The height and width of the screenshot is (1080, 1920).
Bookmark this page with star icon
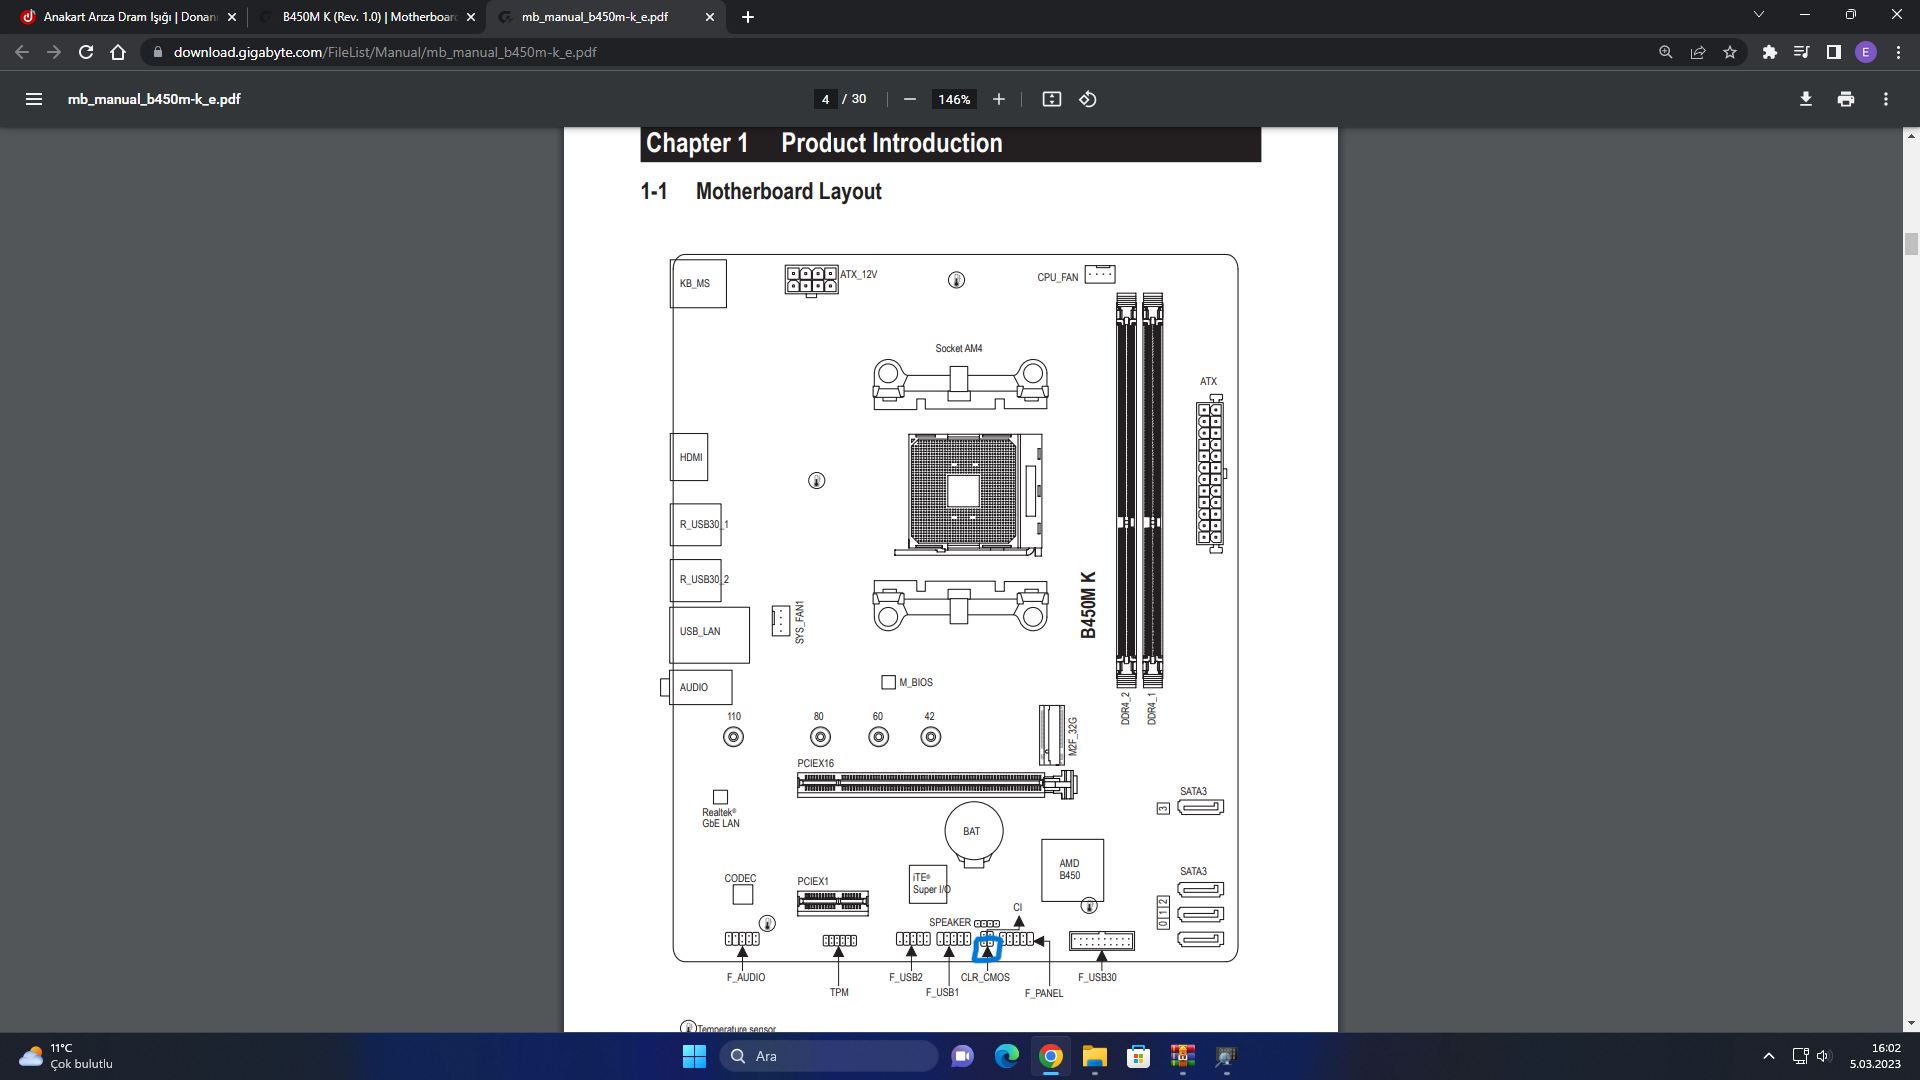1730,52
